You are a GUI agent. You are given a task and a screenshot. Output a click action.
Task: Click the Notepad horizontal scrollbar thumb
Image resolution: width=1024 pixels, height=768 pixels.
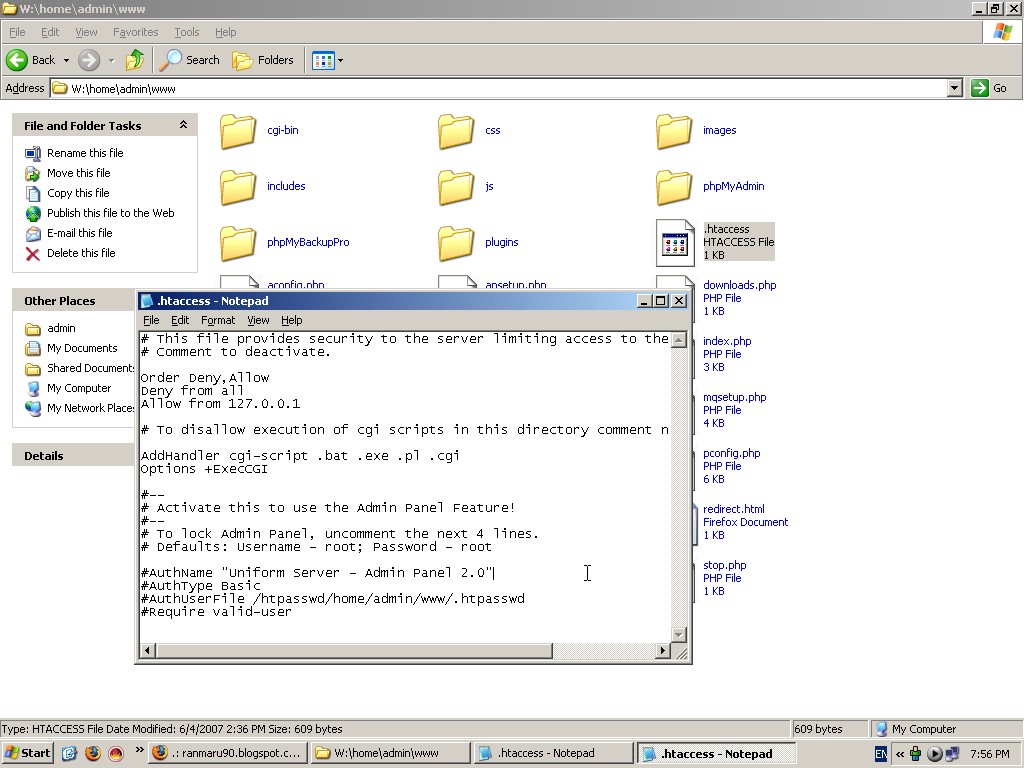(354, 650)
